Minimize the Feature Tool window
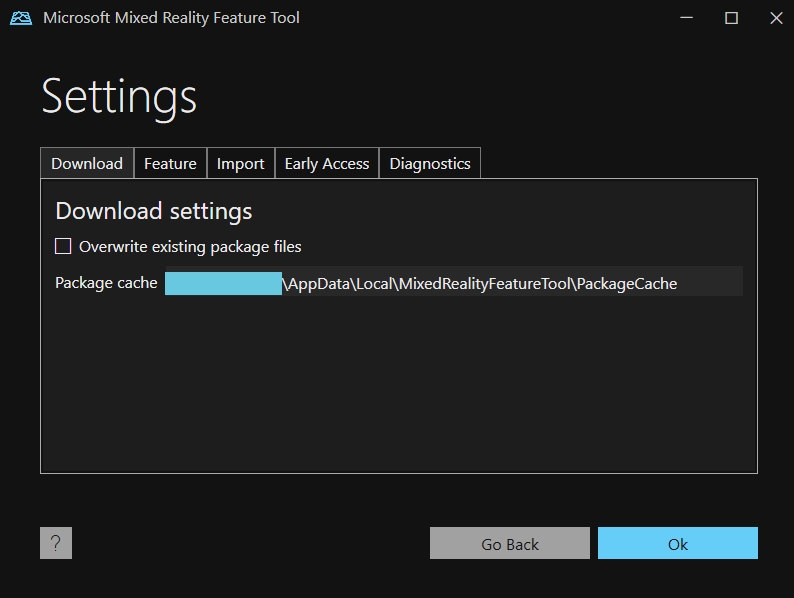Viewport: 794px width, 598px height. click(686, 18)
